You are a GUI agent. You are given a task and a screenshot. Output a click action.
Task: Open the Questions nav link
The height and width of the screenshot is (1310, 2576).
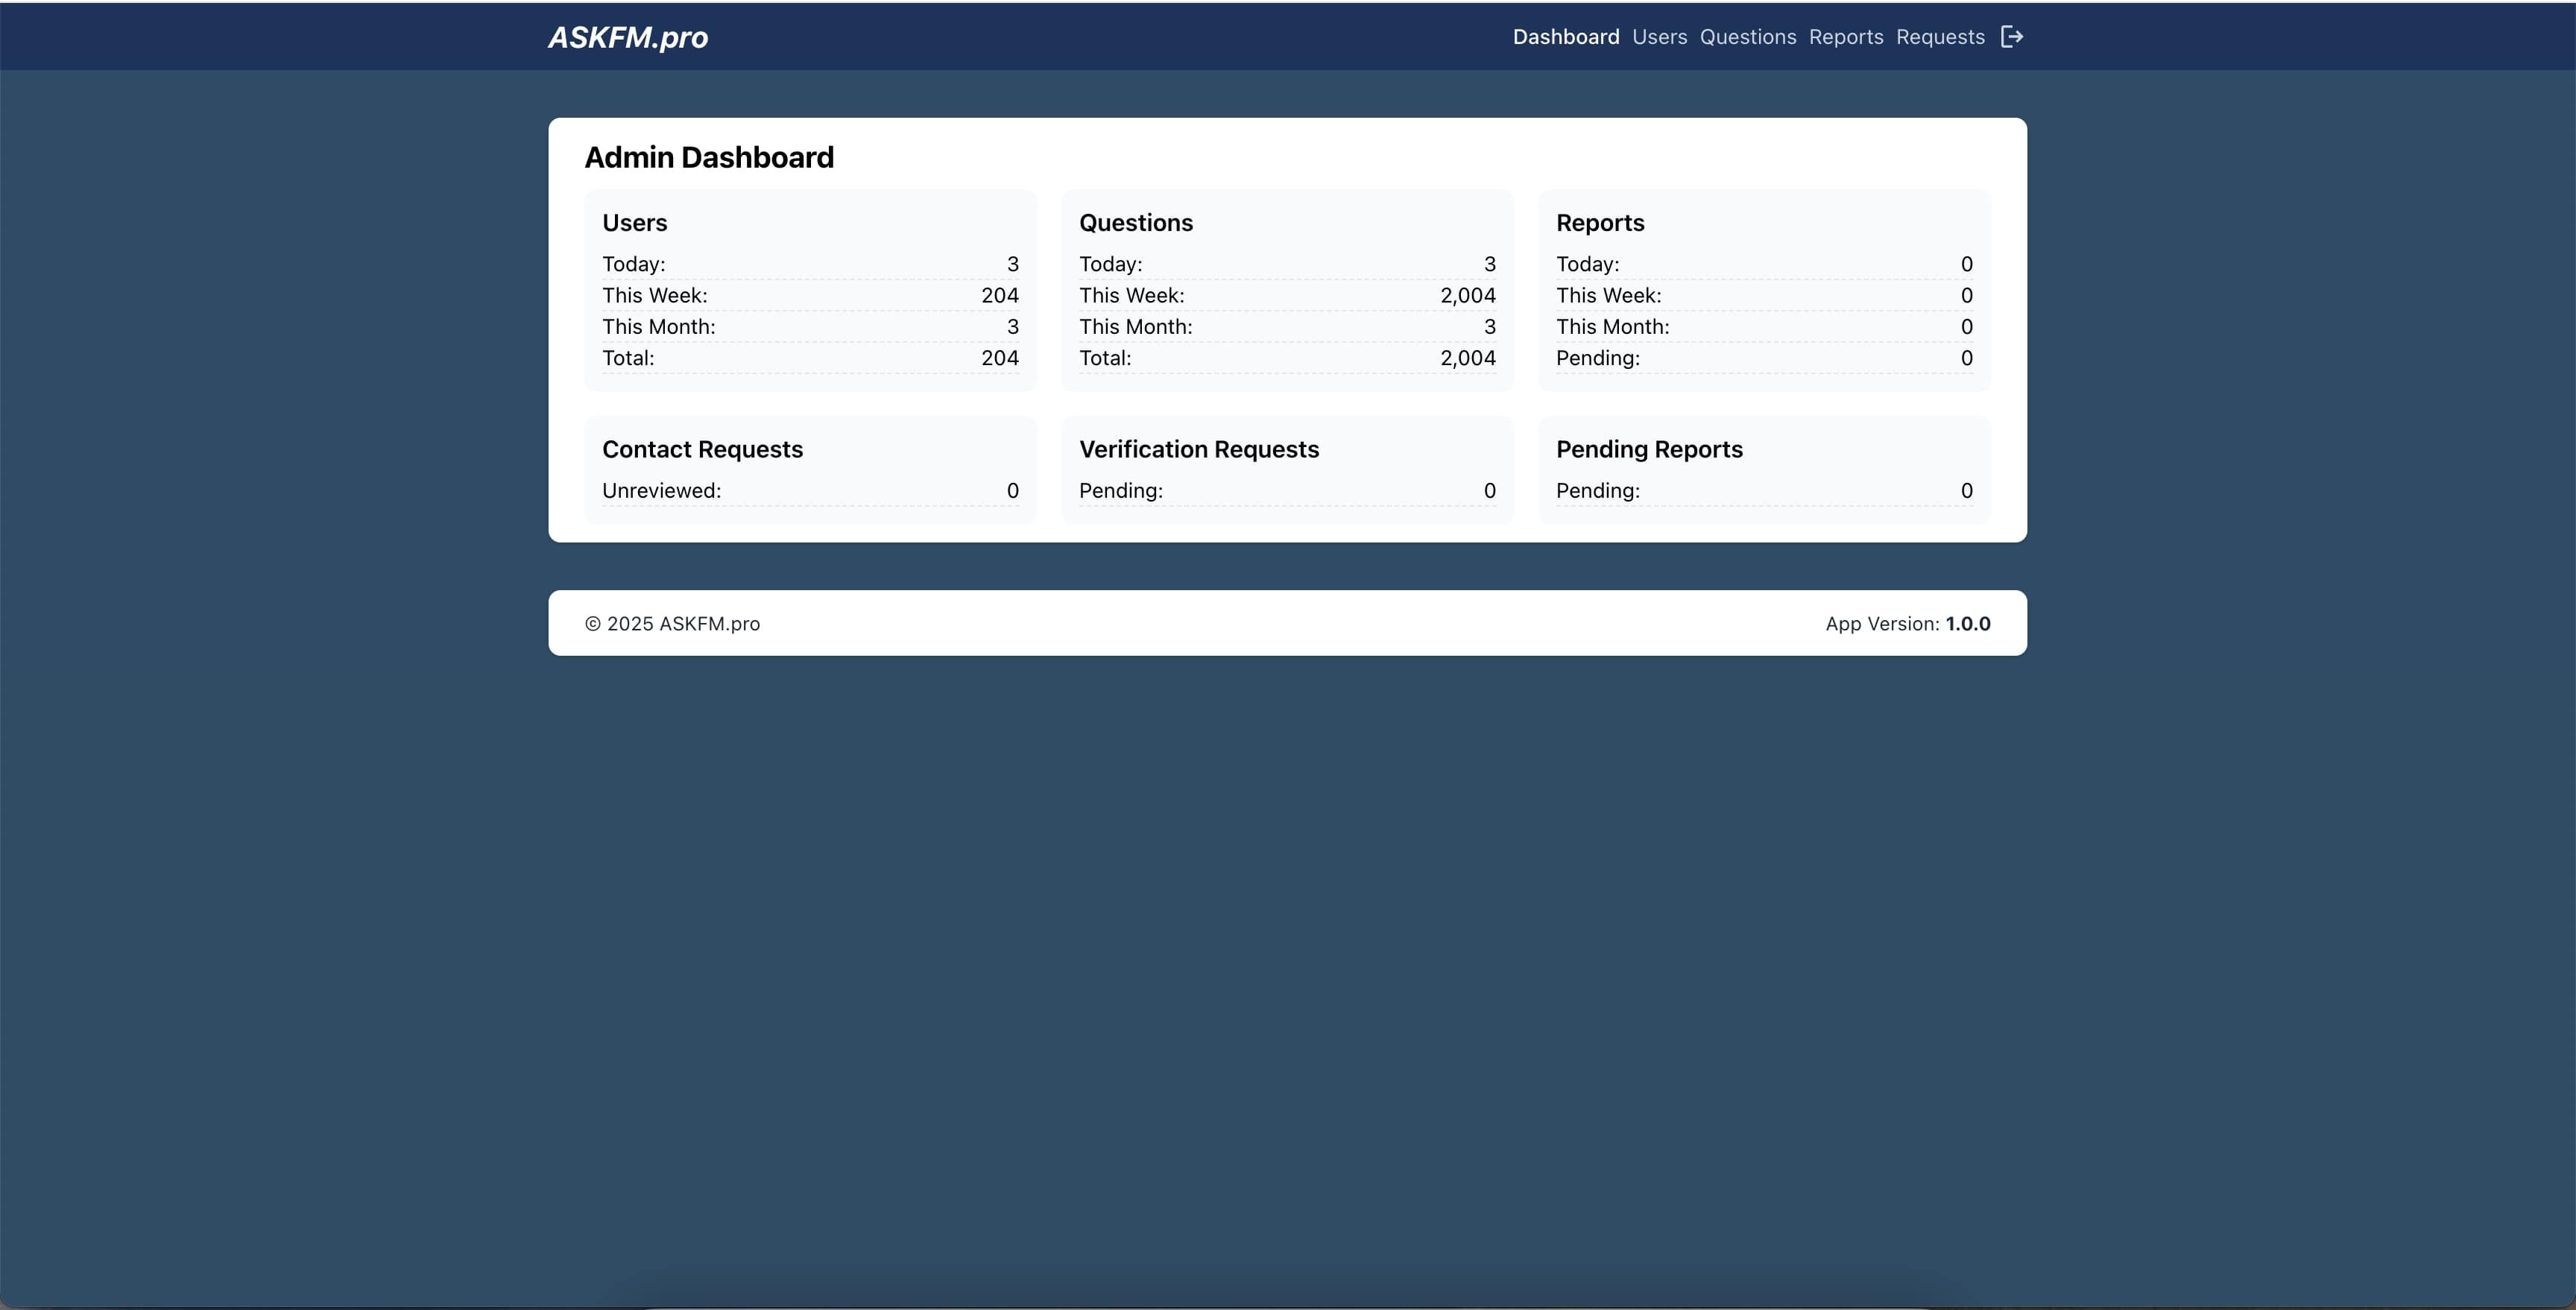pyautogui.click(x=1747, y=37)
